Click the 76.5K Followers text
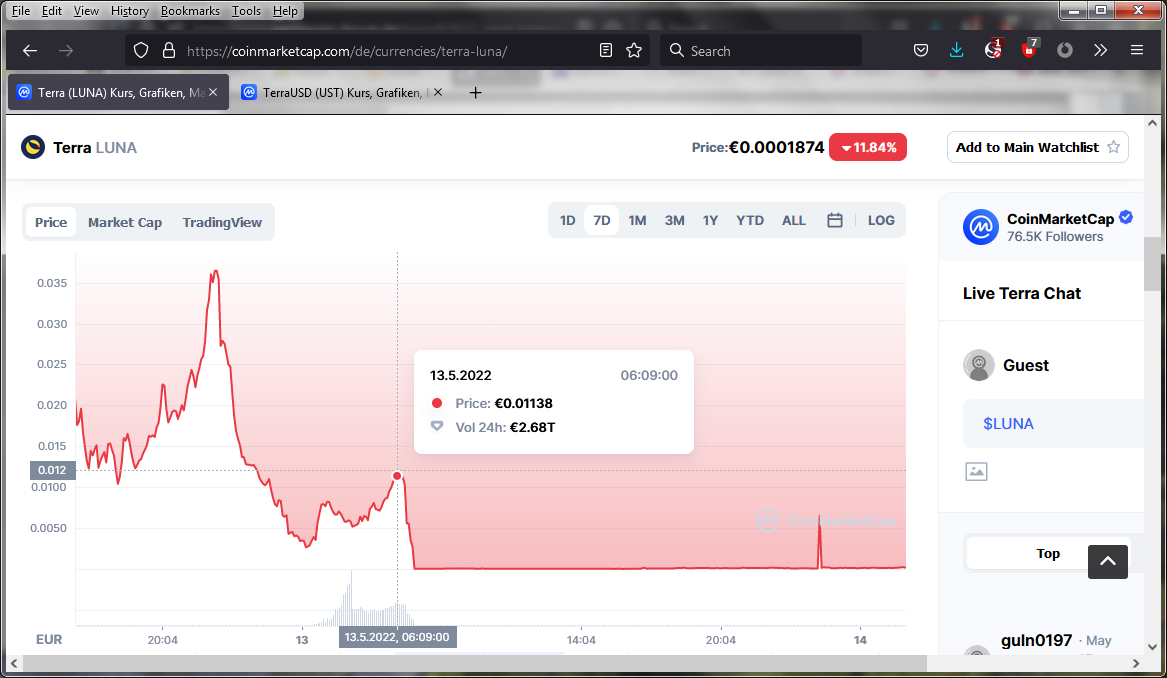Screen dimensions: 1167x678 coord(1055,237)
